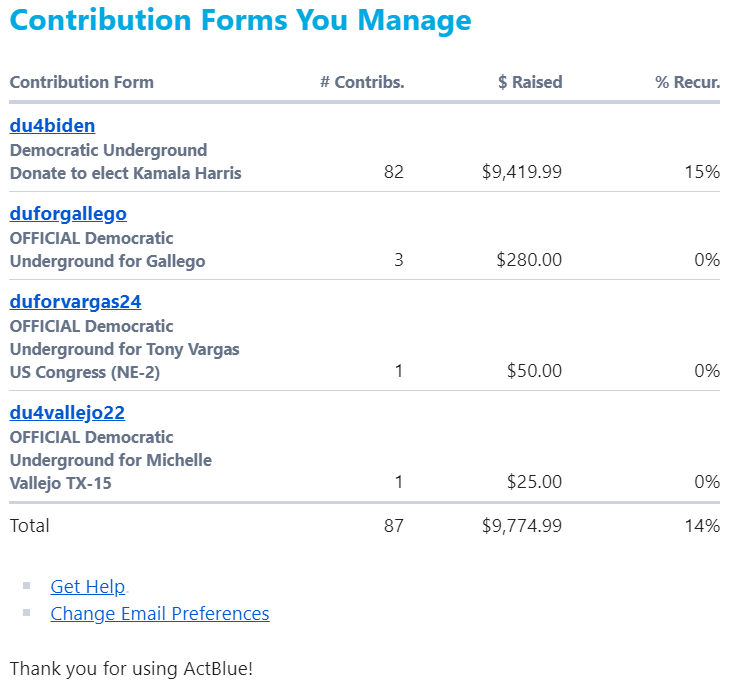This screenshot has height=687, width=729.
Task: Click the Thank you for using ActBlue text
Action: point(131,667)
